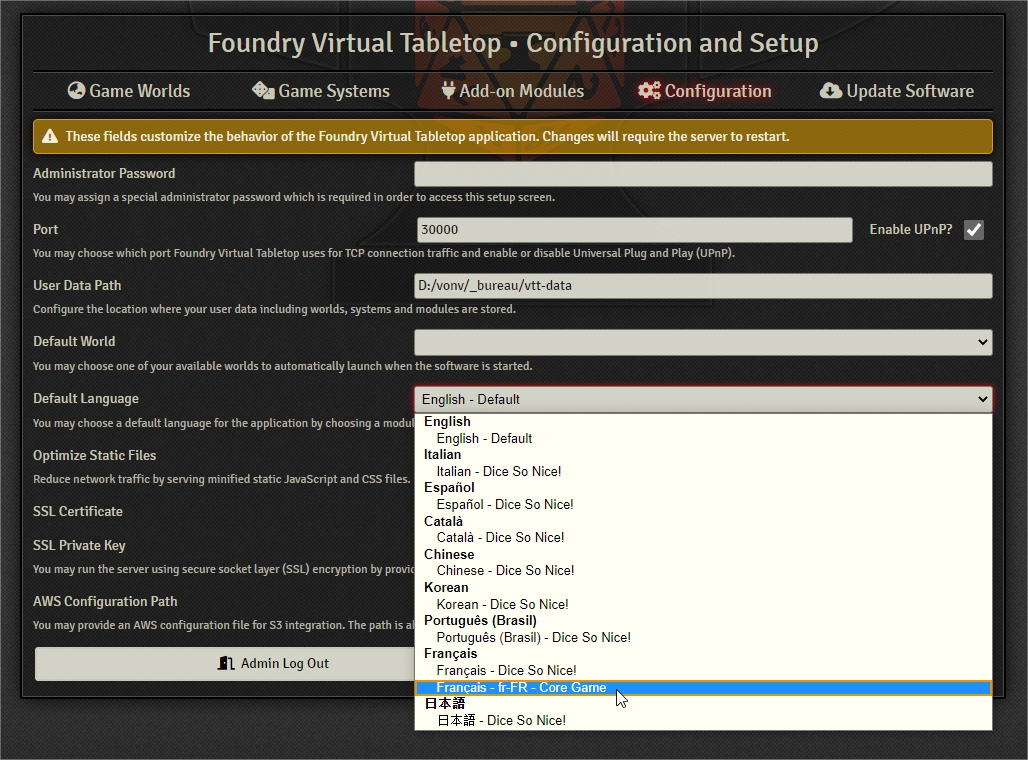The height and width of the screenshot is (760, 1028).
Task: Select Korean - Dice So Nice! option
Action: tap(703, 604)
